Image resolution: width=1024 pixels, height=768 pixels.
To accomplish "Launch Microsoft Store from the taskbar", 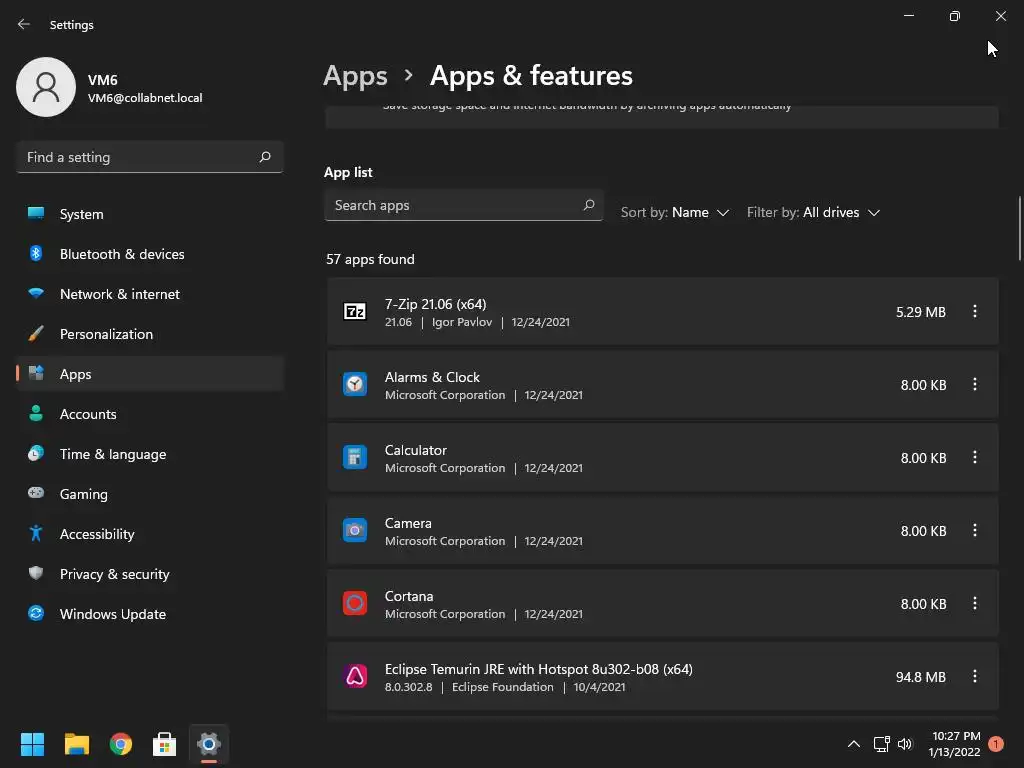I will (165, 744).
